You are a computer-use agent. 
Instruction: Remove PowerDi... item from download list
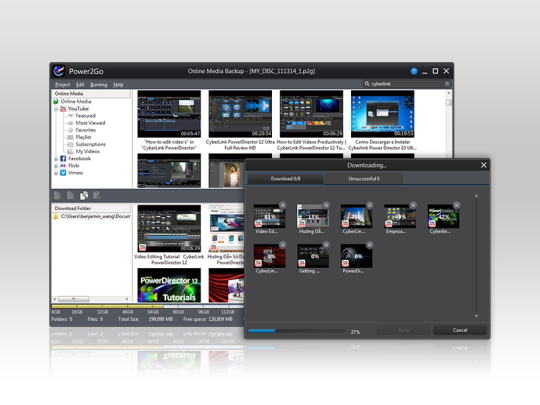point(370,245)
